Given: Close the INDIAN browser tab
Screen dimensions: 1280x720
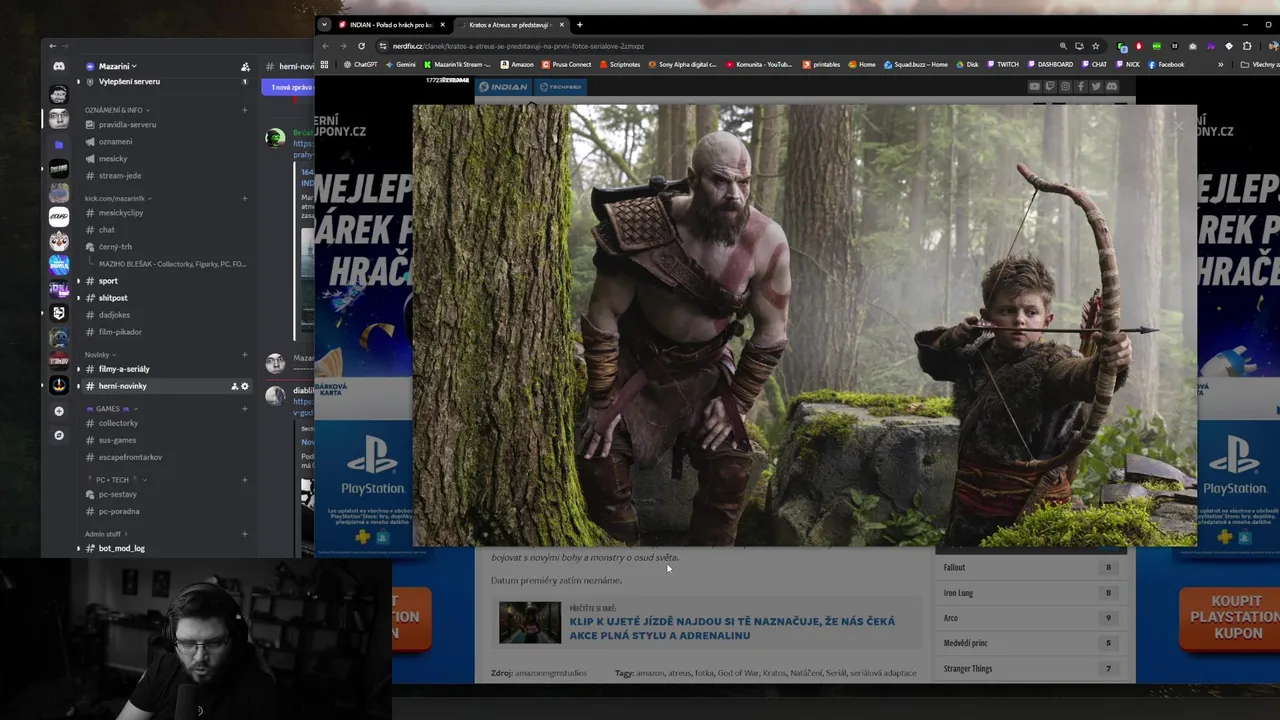Looking at the screenshot, I should coord(442,25).
